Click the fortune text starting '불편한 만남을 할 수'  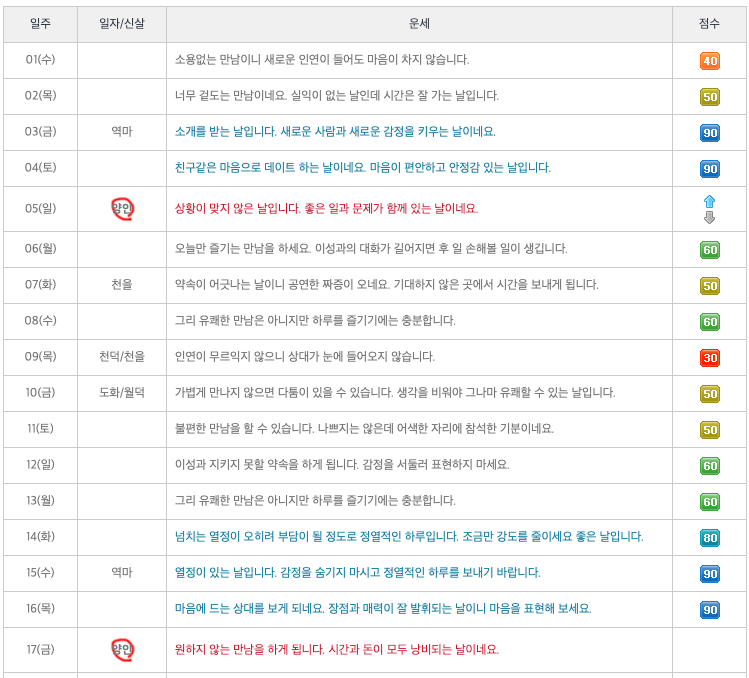(364, 429)
